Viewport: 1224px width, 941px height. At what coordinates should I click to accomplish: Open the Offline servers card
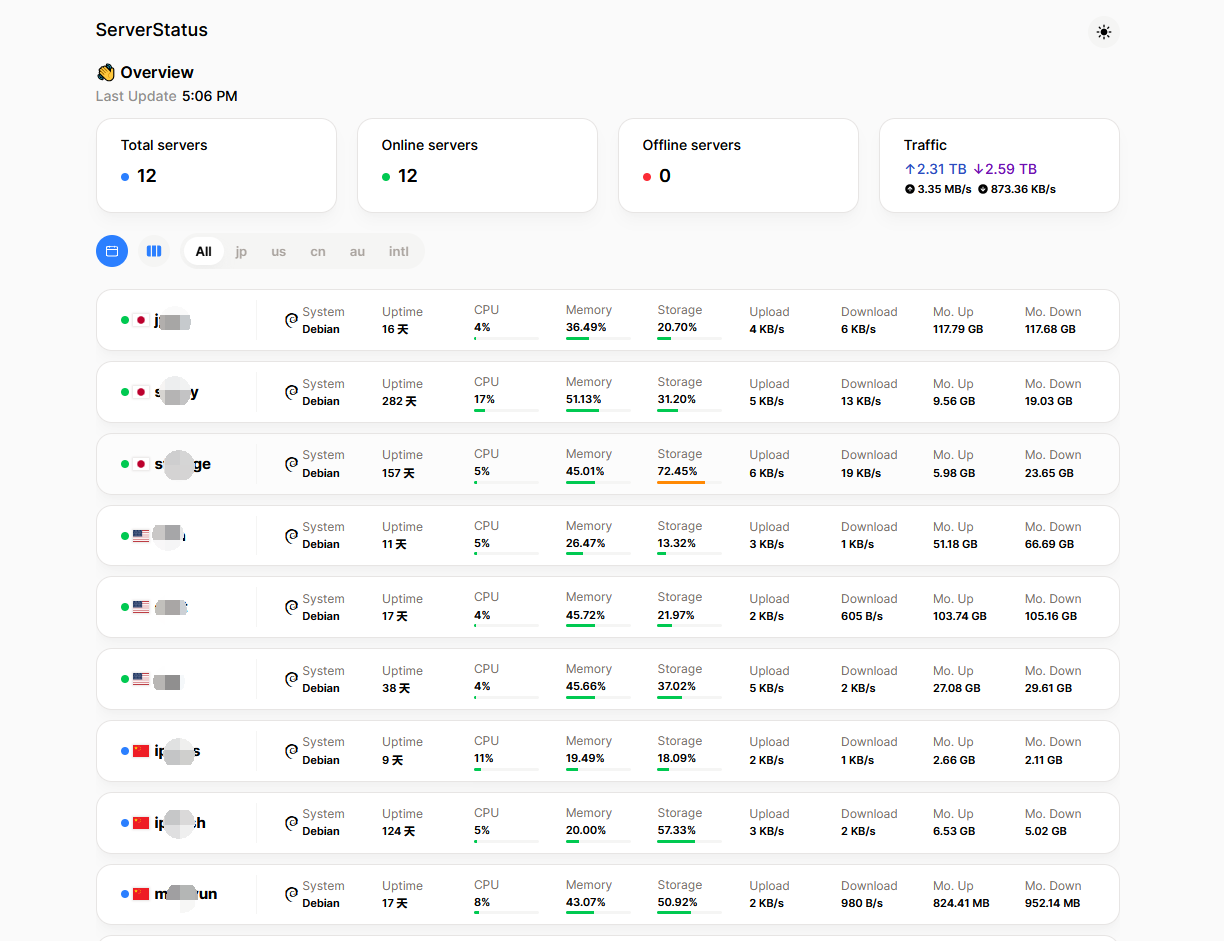pos(738,165)
